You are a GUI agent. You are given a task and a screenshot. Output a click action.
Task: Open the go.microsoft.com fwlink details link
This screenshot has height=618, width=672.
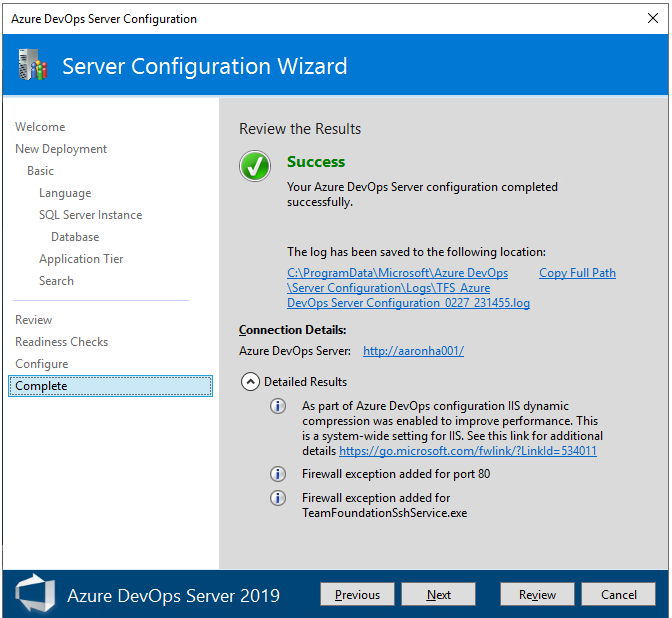[x=468, y=451]
